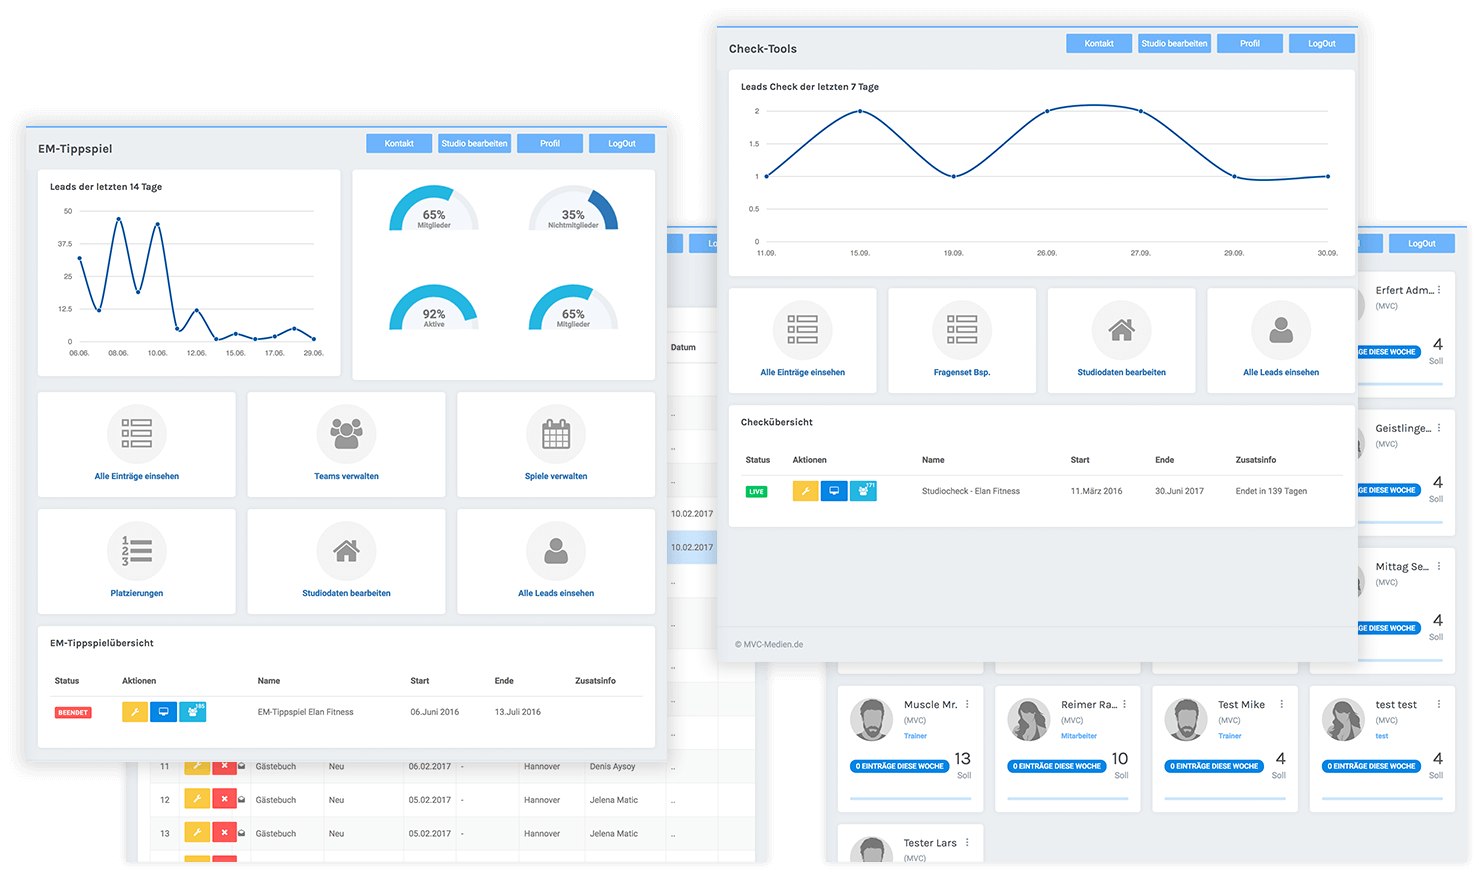Open the Fragenset Bsp. icon in Check-Tools
Viewport: 1479px width, 874px height.
962,329
